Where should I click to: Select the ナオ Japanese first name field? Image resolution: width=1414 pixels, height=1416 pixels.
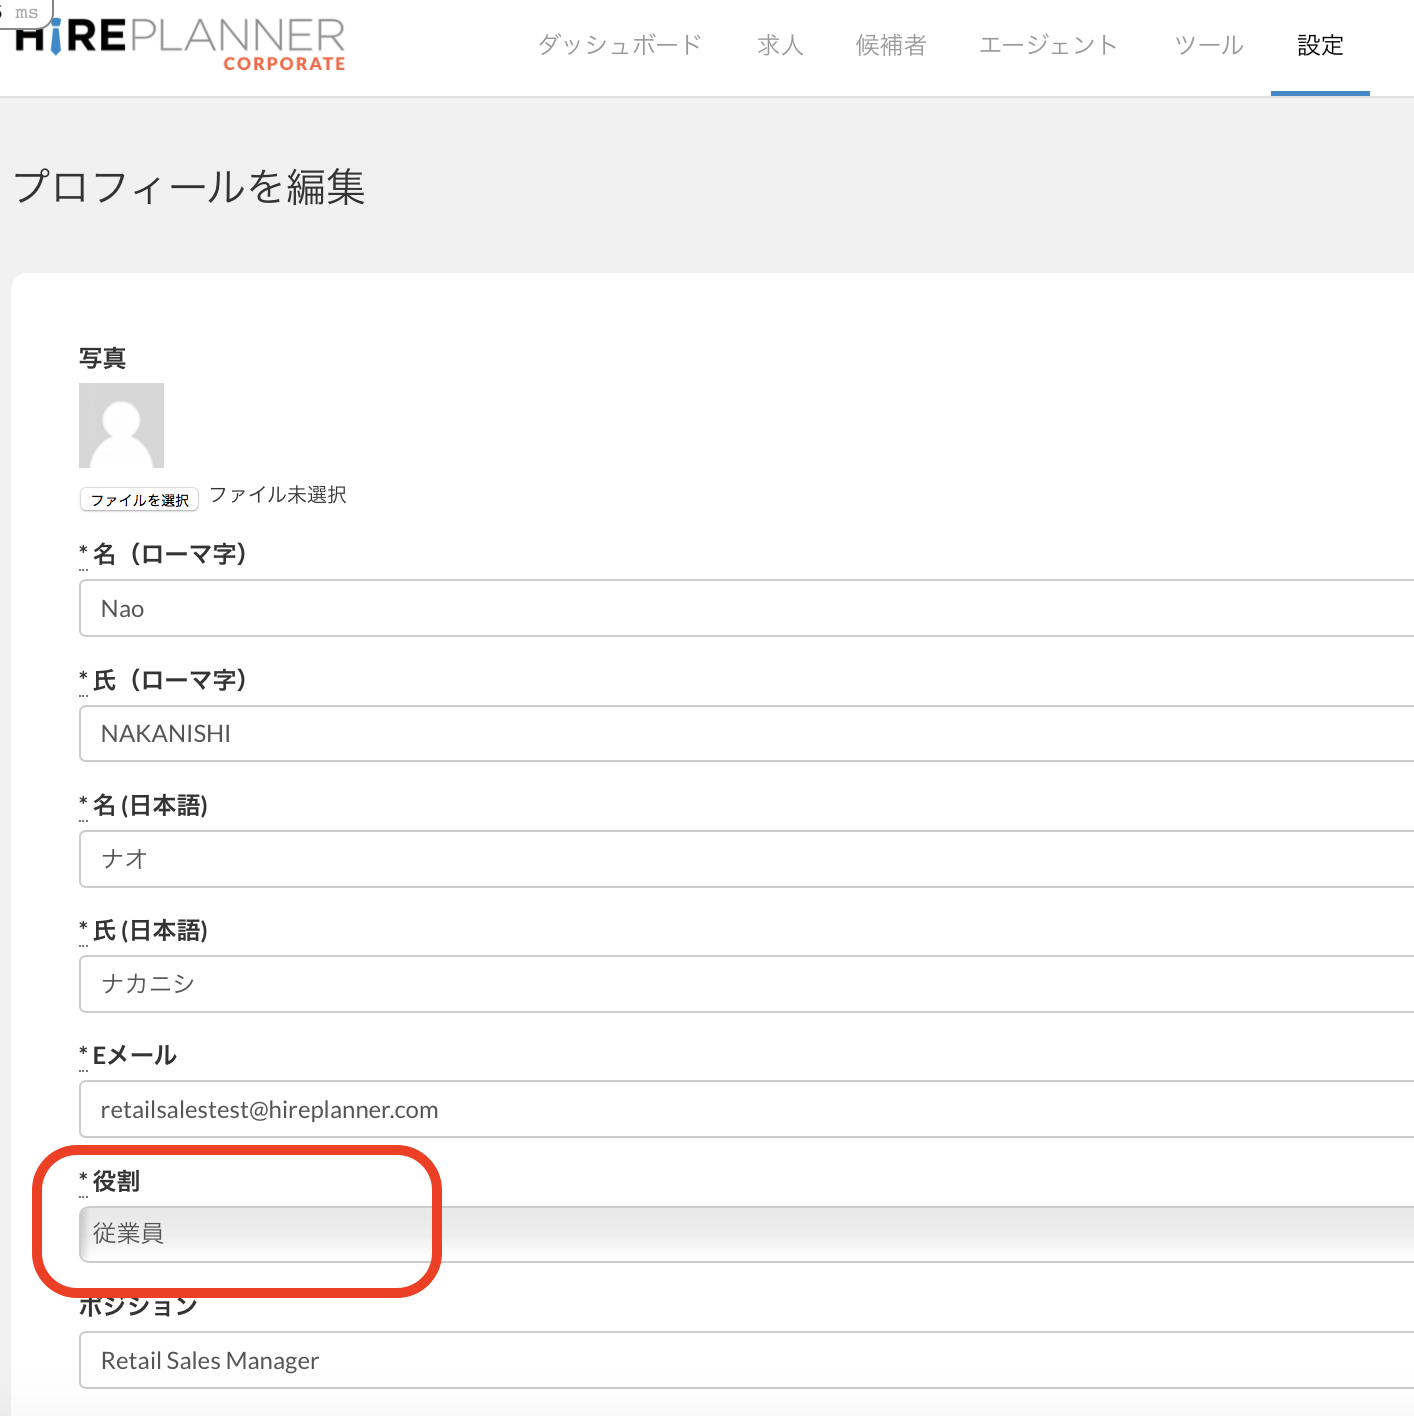[745, 859]
